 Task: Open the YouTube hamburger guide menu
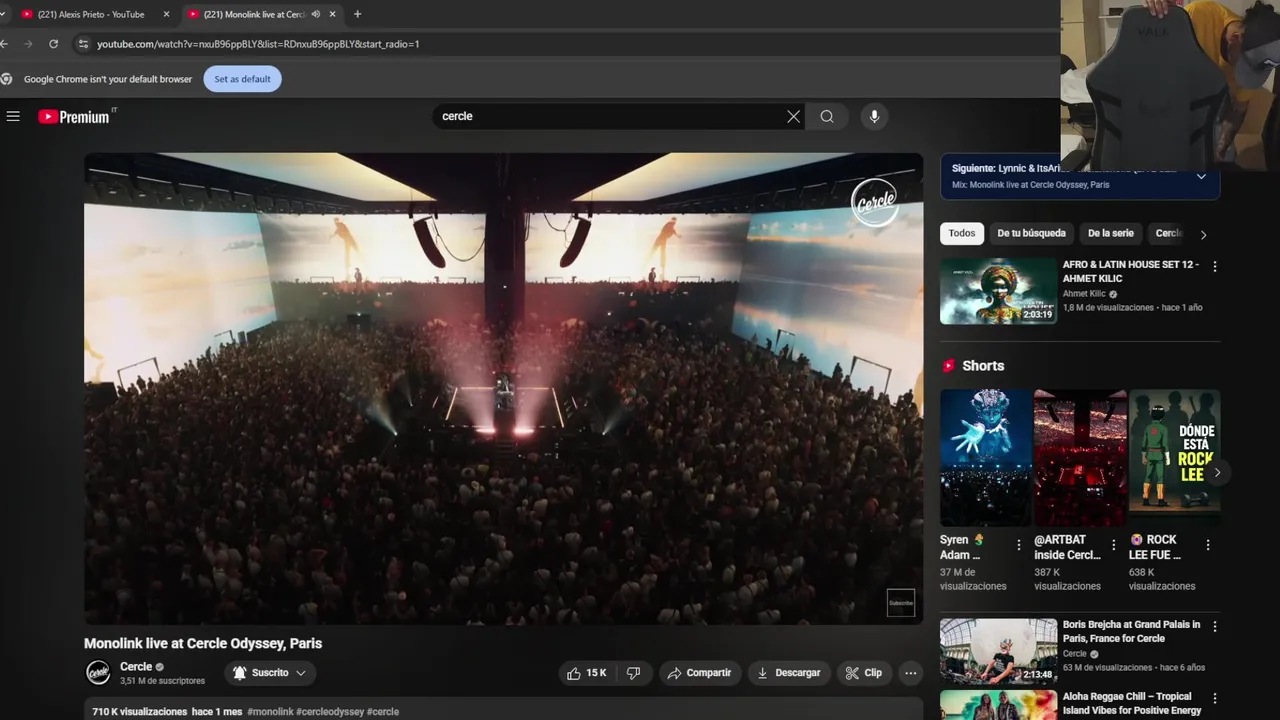tap(13, 116)
